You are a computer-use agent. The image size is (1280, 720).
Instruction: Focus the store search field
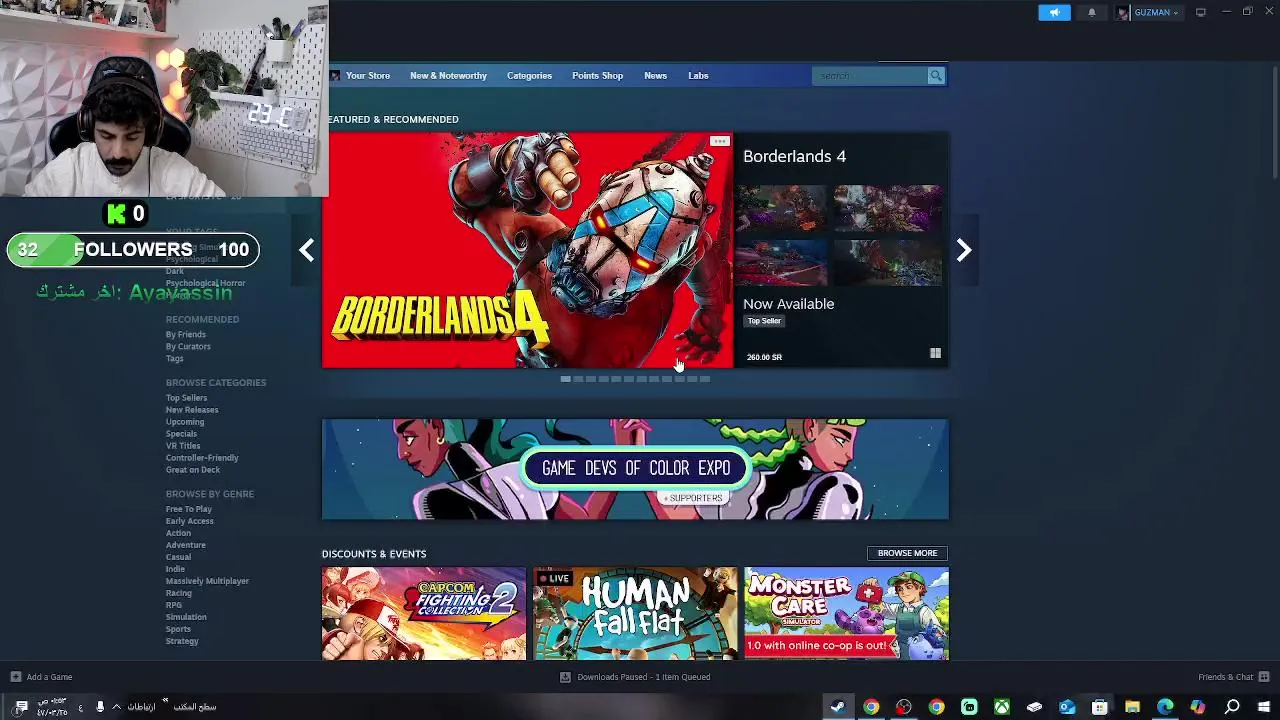tap(869, 75)
